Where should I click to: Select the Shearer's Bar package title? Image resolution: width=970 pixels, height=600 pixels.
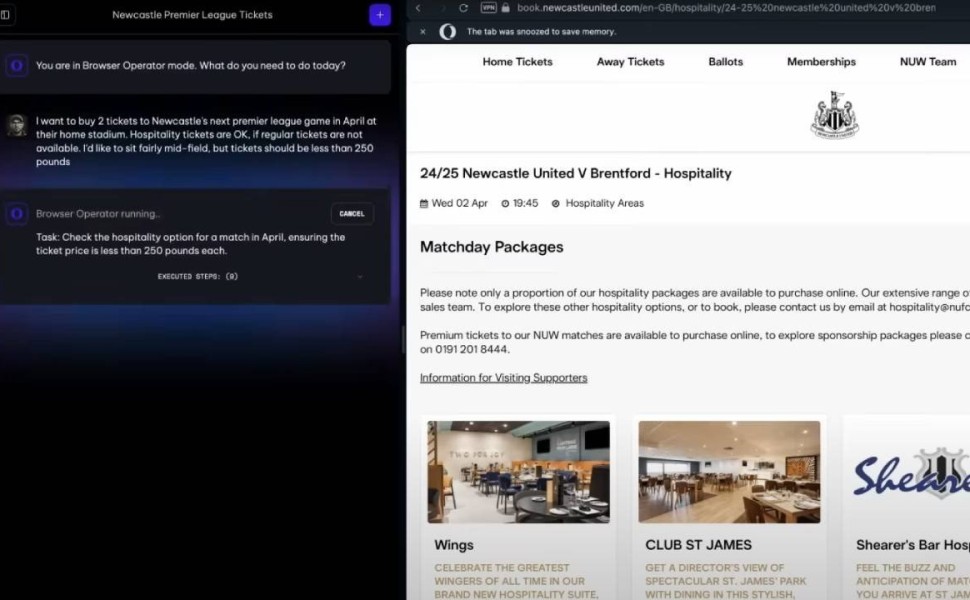coord(912,545)
